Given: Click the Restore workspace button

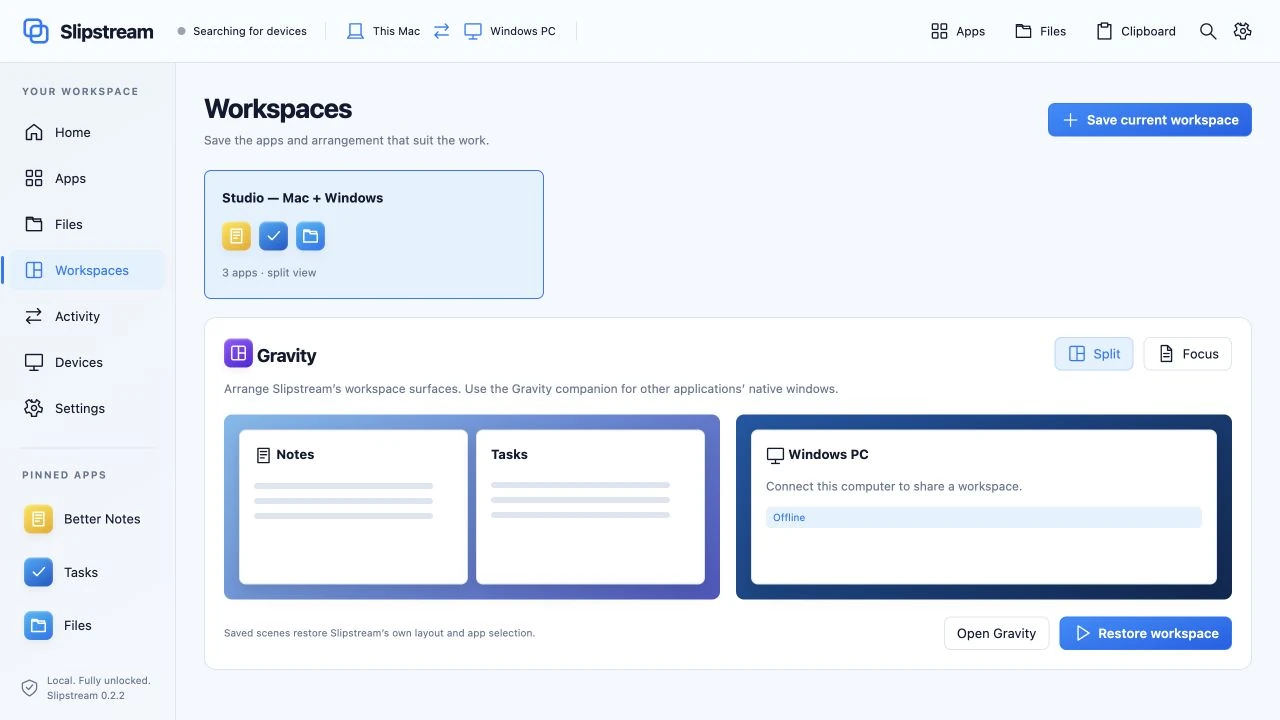Looking at the screenshot, I should coord(1146,633).
